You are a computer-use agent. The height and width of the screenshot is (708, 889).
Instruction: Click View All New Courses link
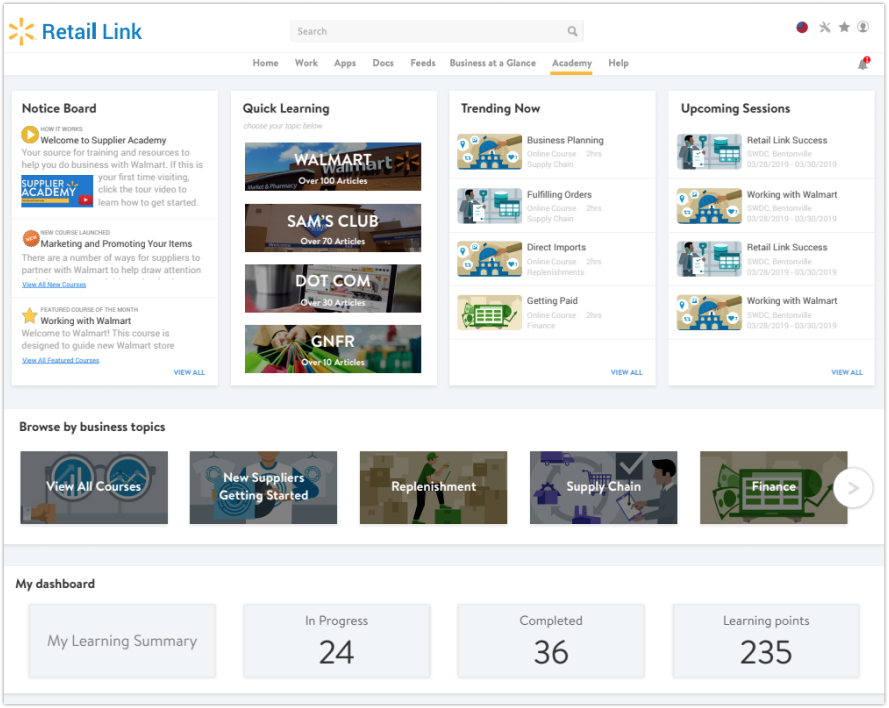(x=54, y=285)
